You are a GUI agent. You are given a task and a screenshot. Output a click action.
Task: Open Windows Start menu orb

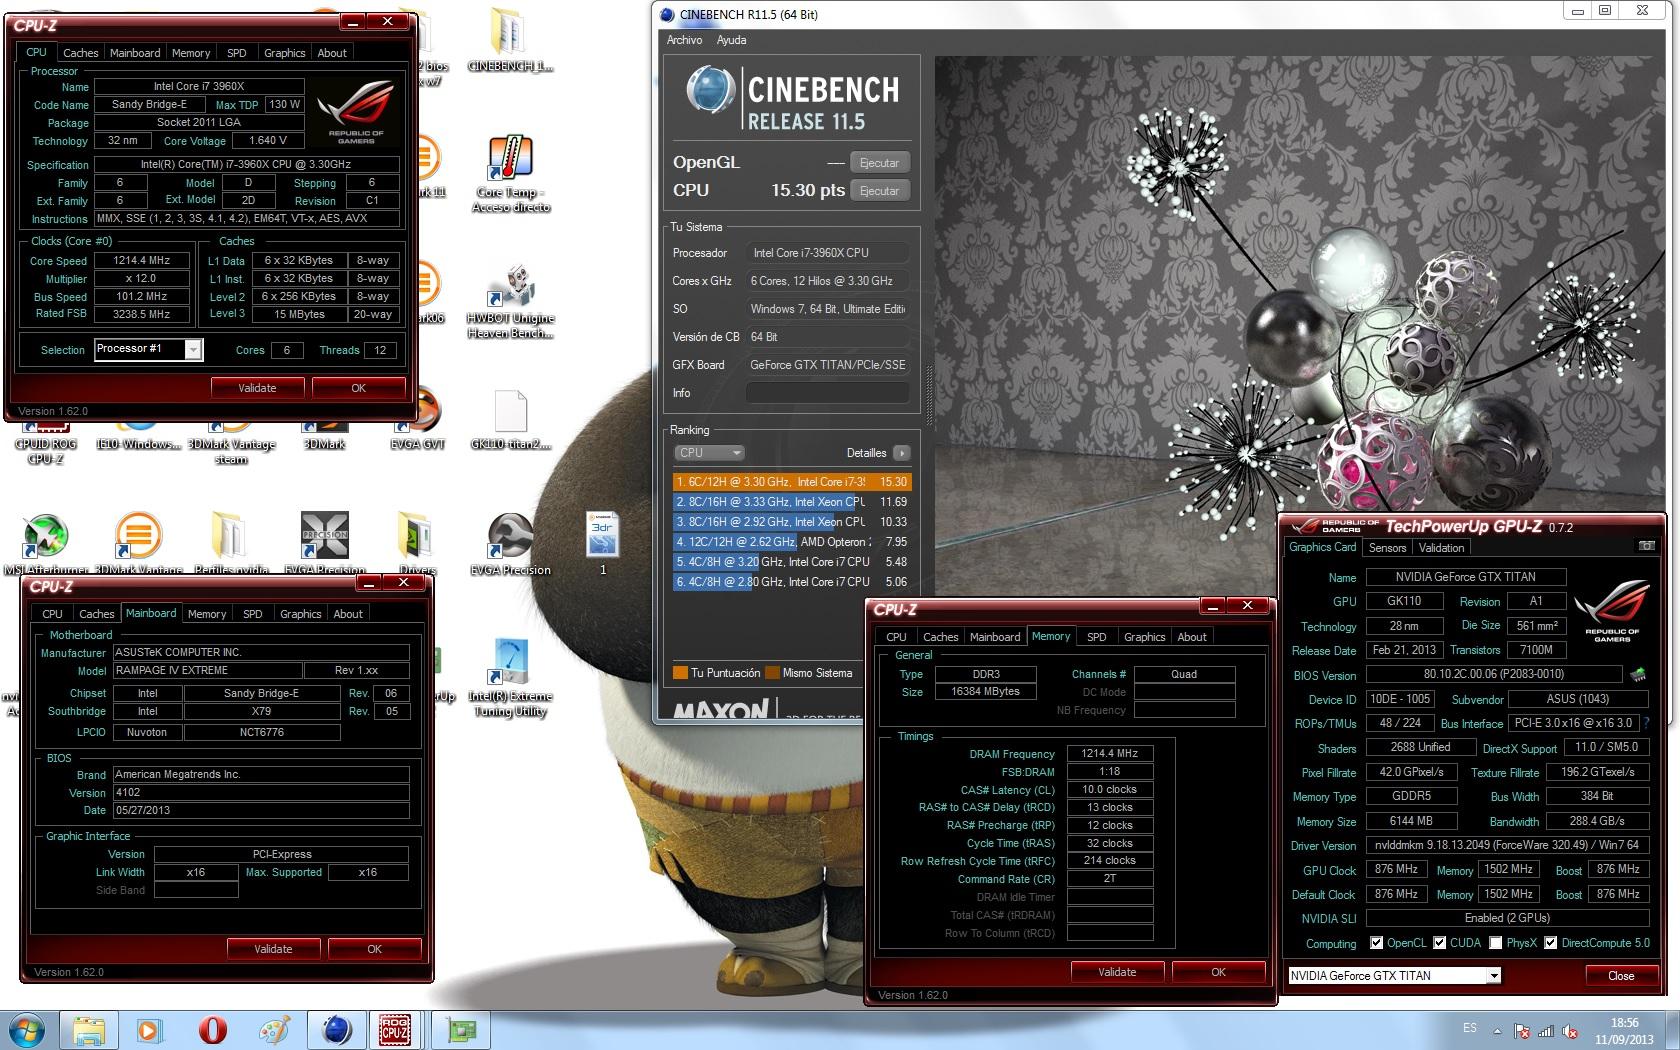pos(27,1030)
